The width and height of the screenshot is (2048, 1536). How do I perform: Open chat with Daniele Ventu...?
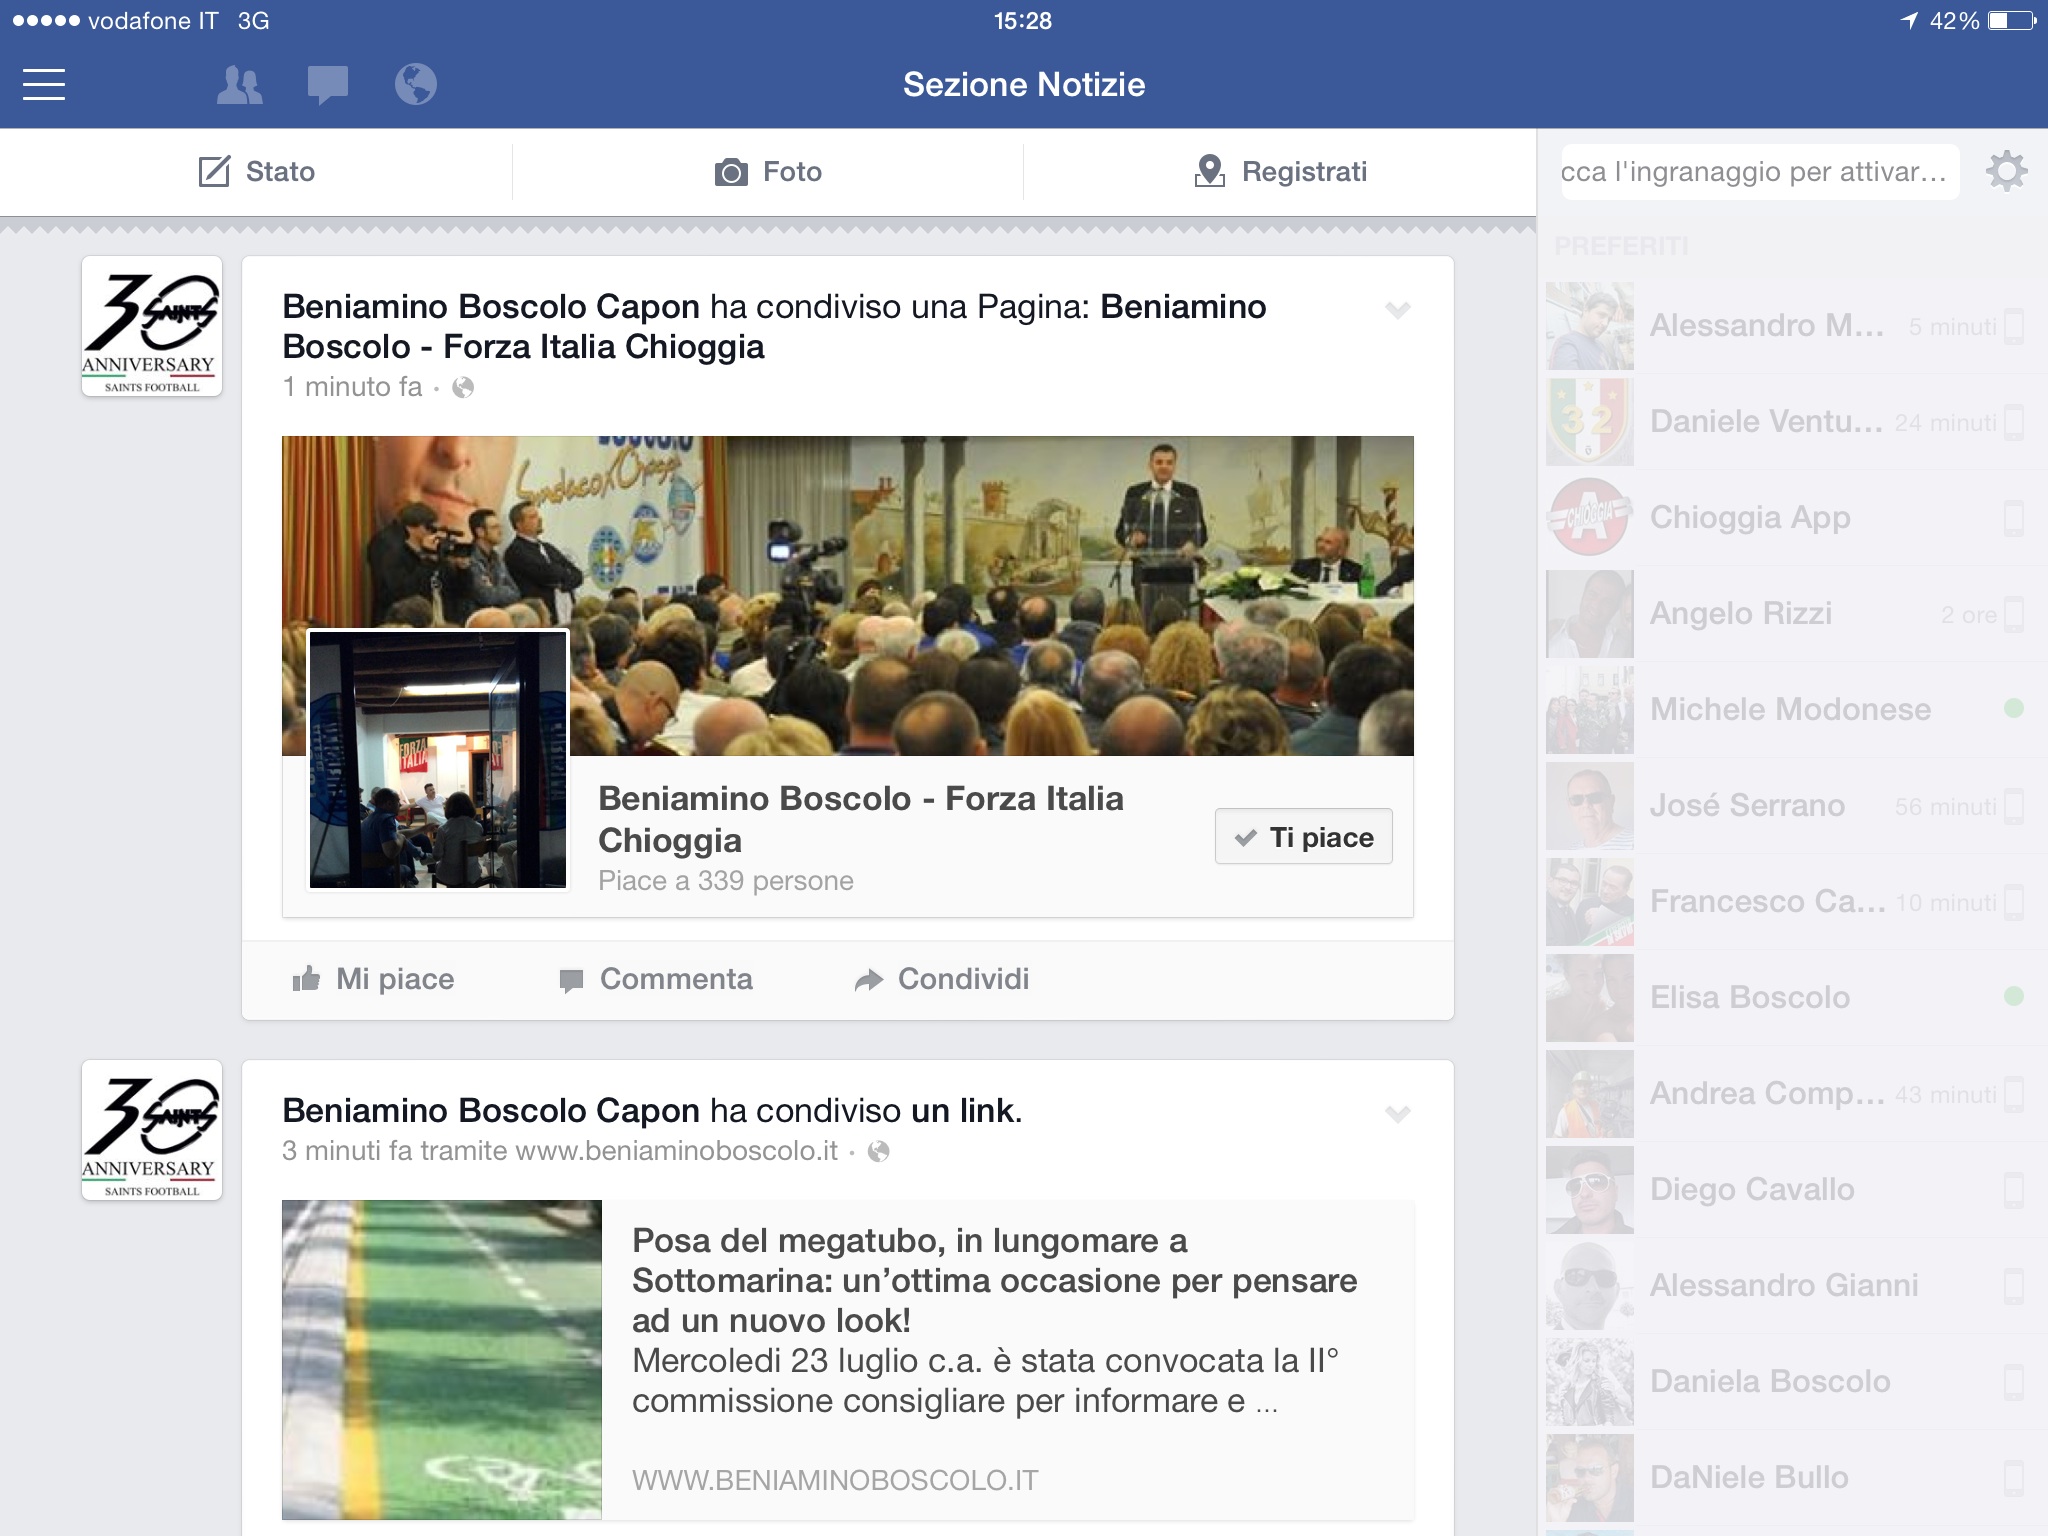tap(1792, 422)
